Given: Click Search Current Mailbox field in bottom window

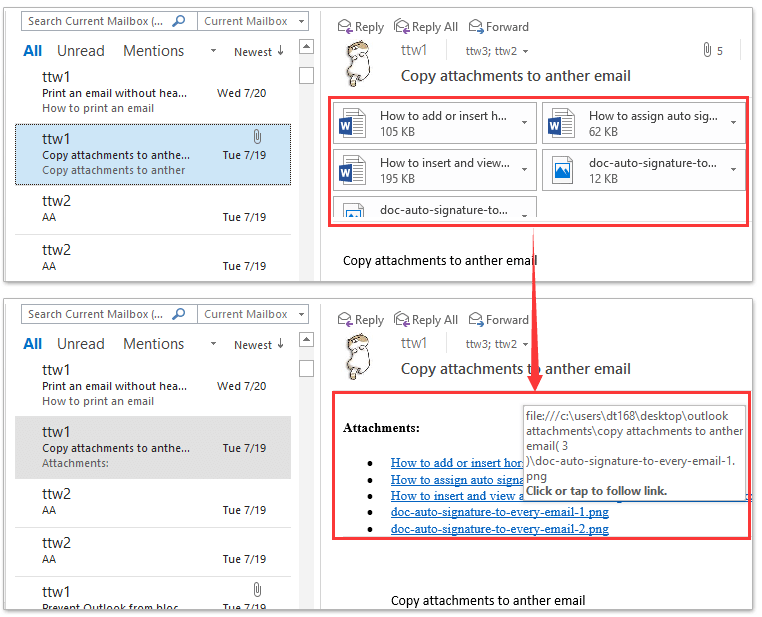Looking at the screenshot, I should (x=109, y=314).
